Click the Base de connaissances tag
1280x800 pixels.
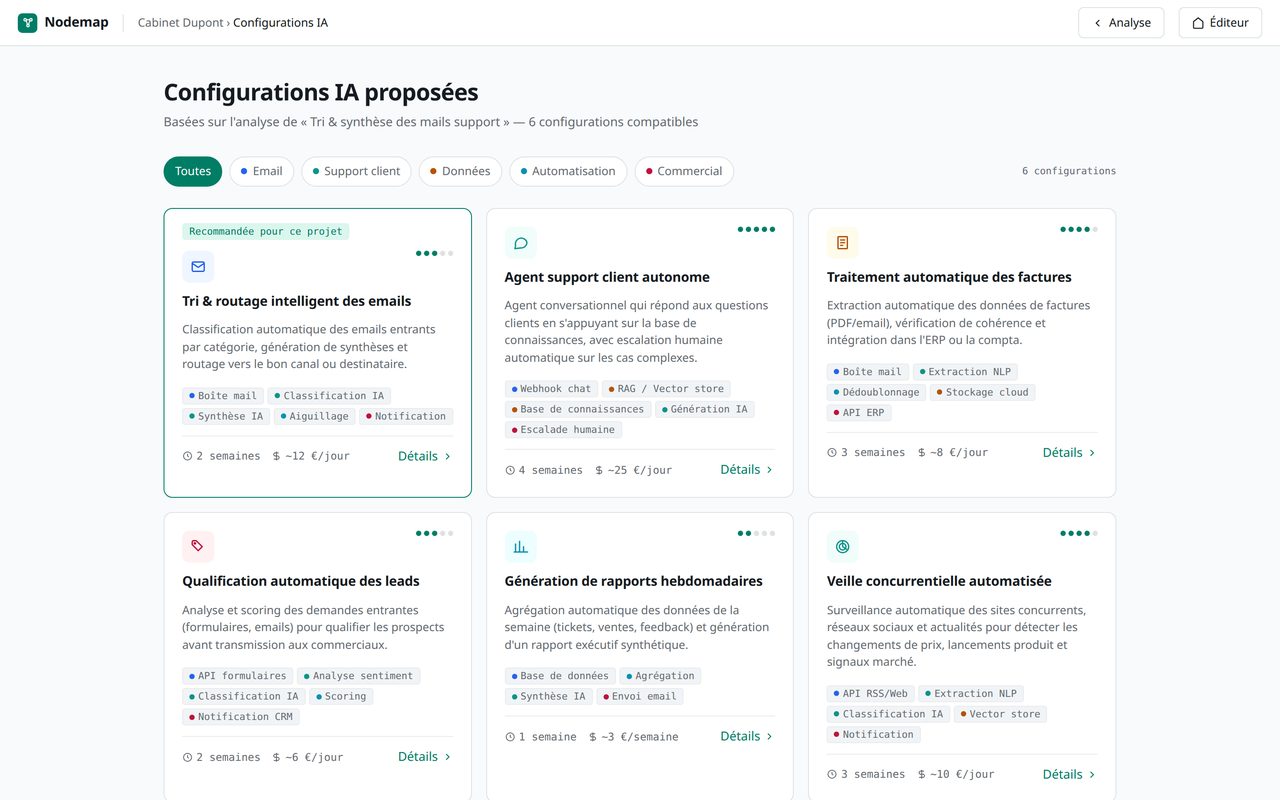(578, 409)
